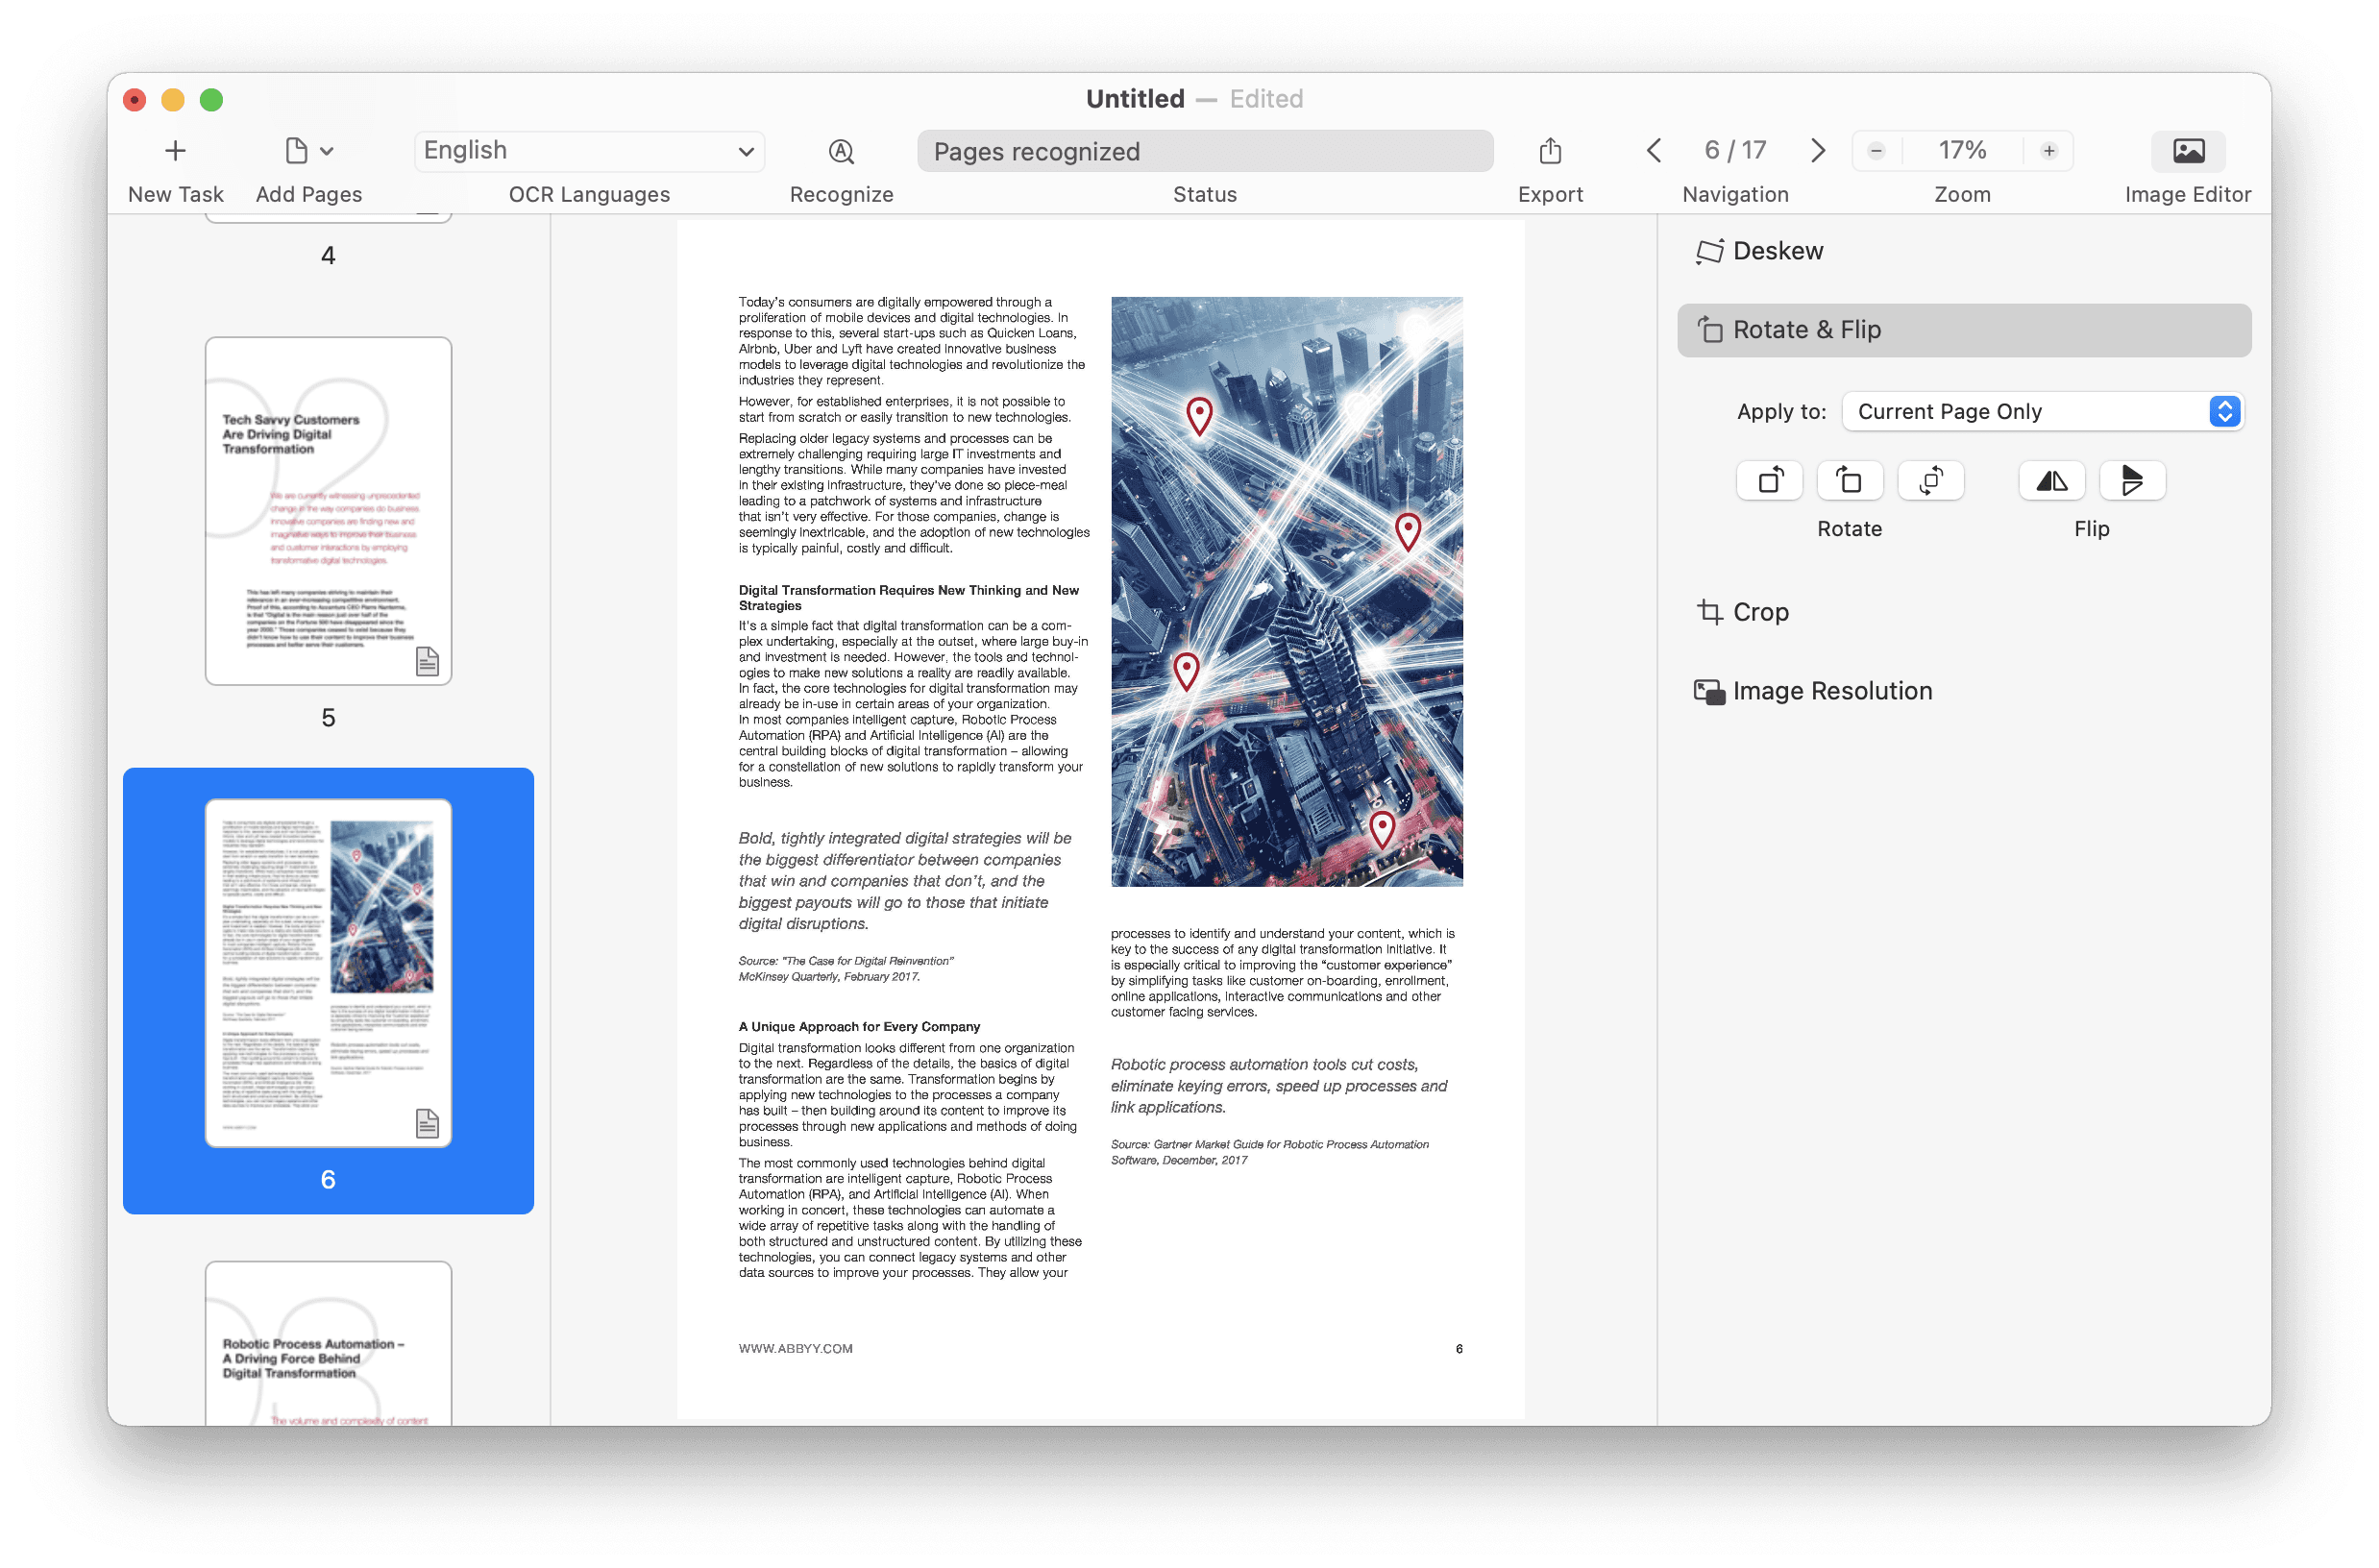Click the Export share icon

coord(1549,151)
